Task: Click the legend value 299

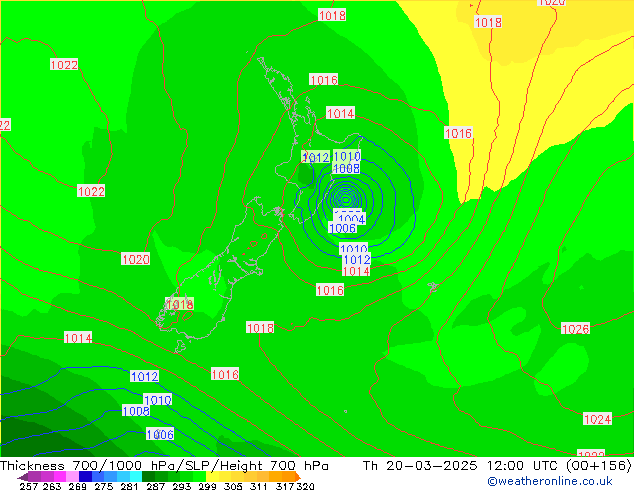Action: click(207, 486)
